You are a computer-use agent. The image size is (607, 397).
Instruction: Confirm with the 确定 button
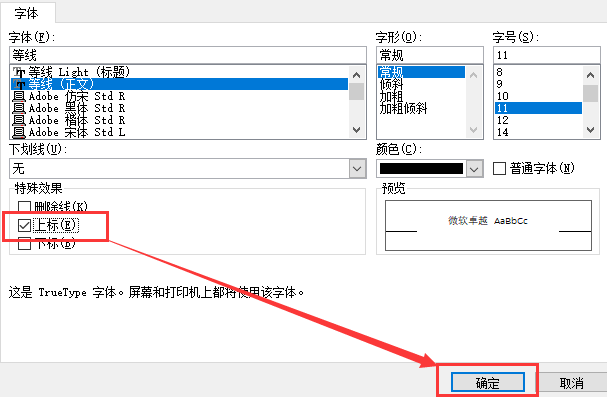[487, 383]
